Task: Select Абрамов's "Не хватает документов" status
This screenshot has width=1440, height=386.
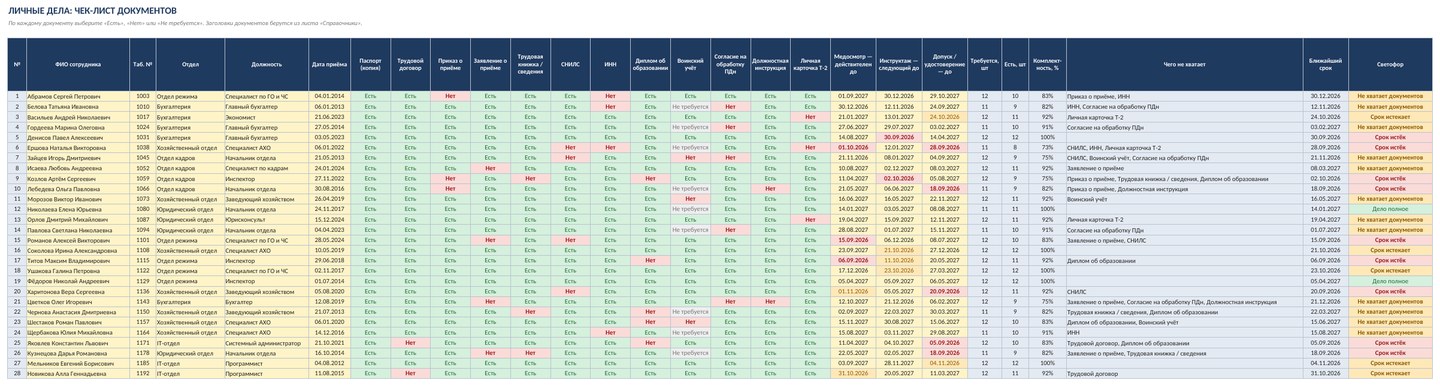Action: click(1390, 95)
